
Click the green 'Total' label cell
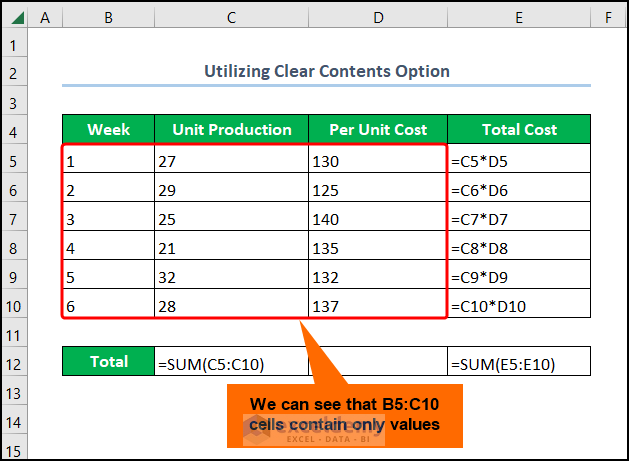click(108, 362)
